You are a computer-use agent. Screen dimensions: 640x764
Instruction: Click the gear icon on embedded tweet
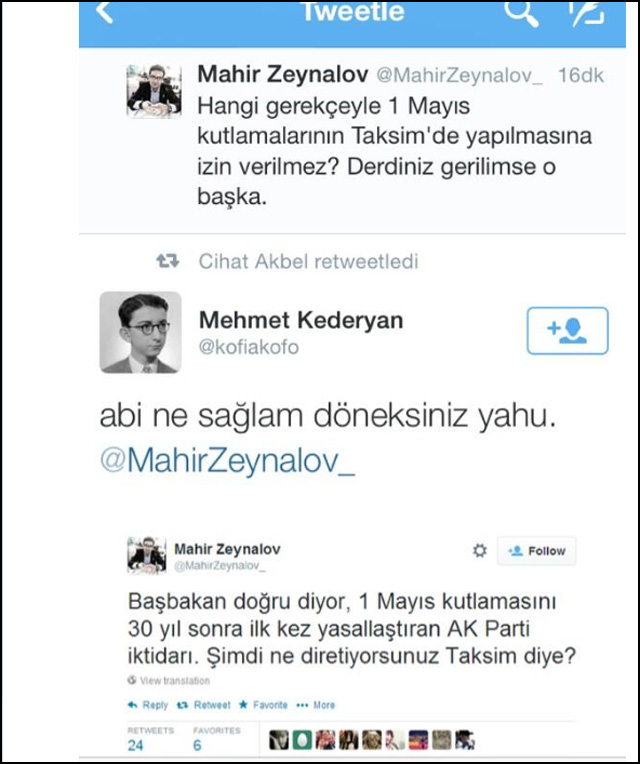(x=479, y=551)
